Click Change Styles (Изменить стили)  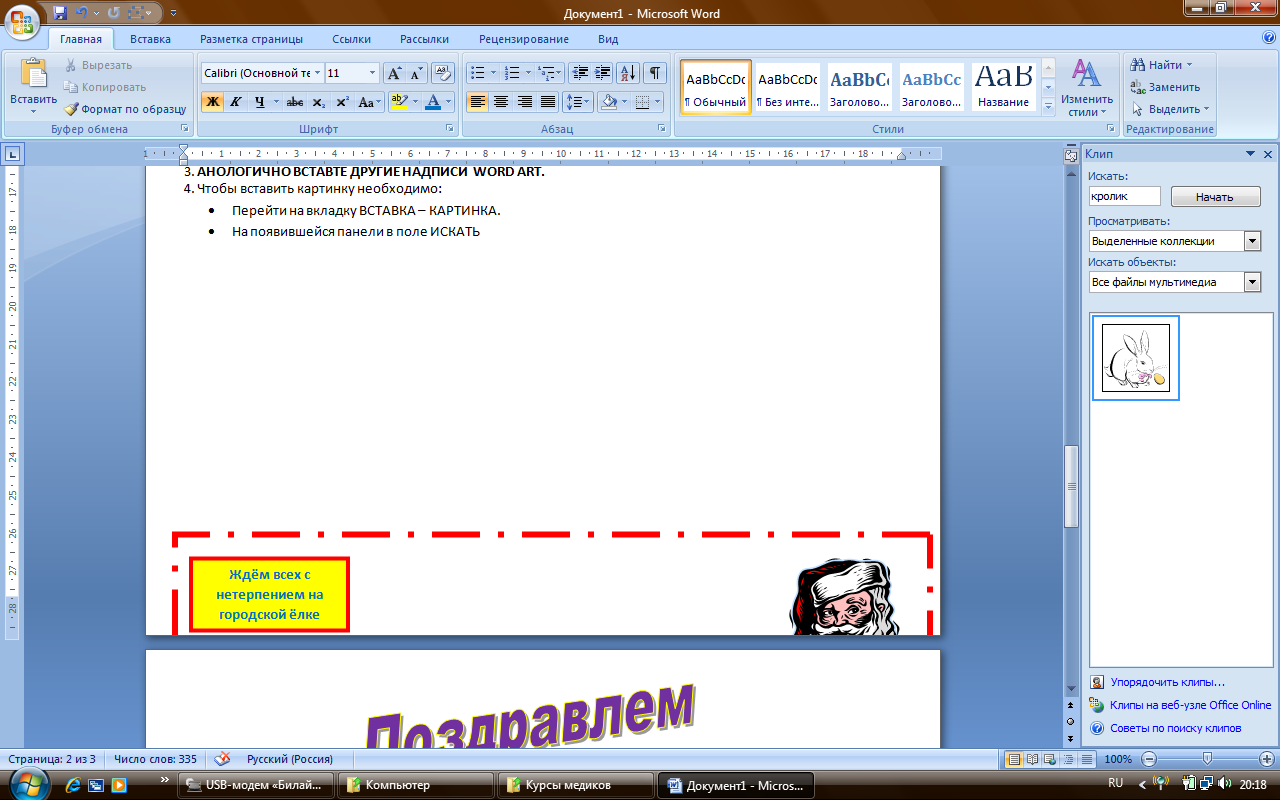point(1087,87)
